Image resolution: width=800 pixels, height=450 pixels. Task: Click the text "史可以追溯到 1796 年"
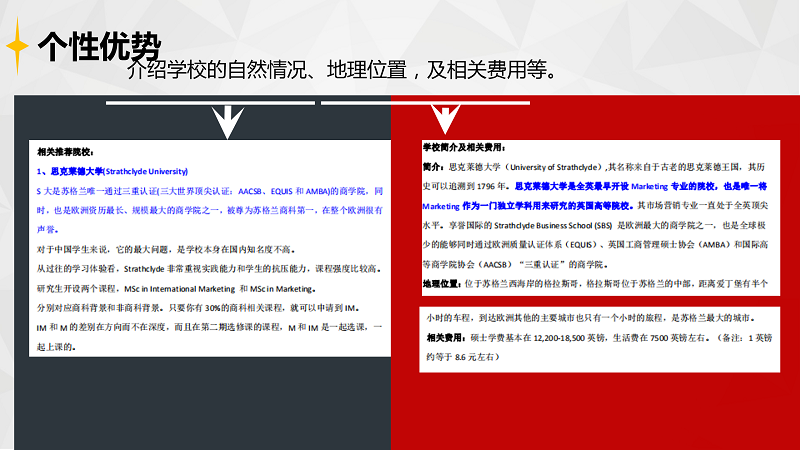pos(465,186)
